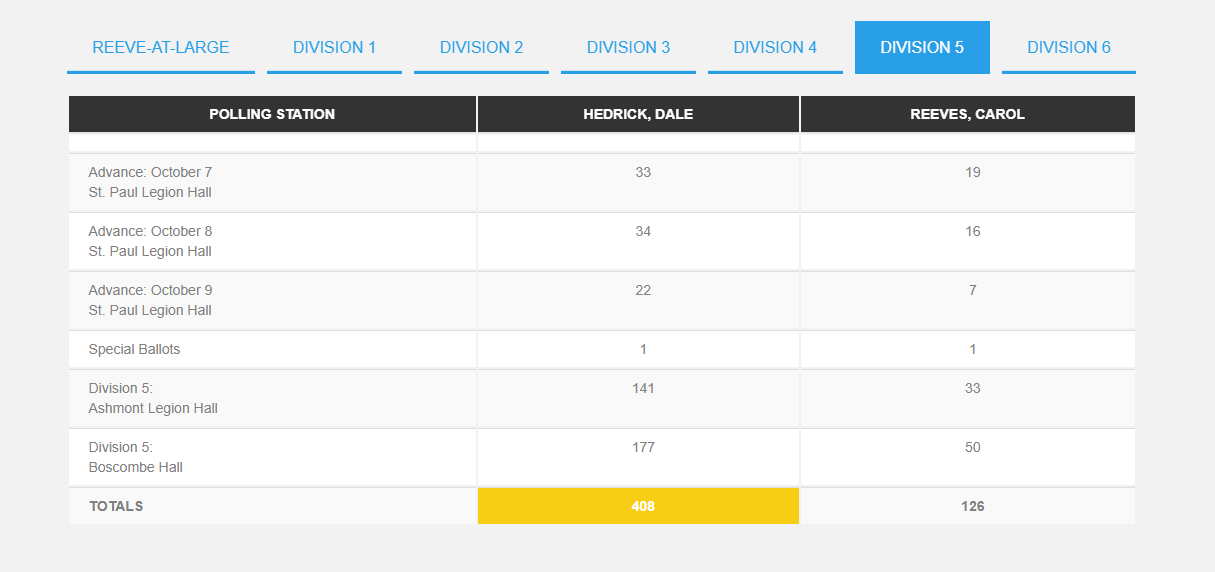
Task: Select the Advance: October 7 row label
Action: click(150, 182)
